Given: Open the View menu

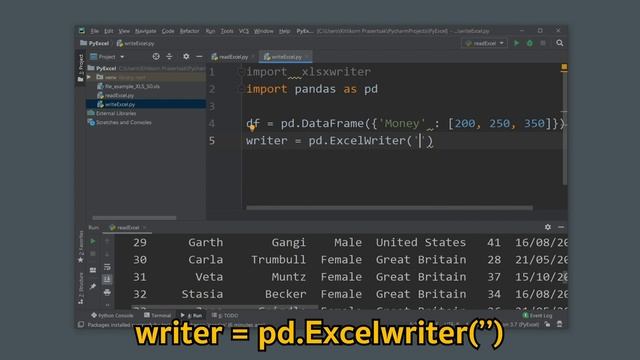Looking at the screenshot, I should 124,31.
